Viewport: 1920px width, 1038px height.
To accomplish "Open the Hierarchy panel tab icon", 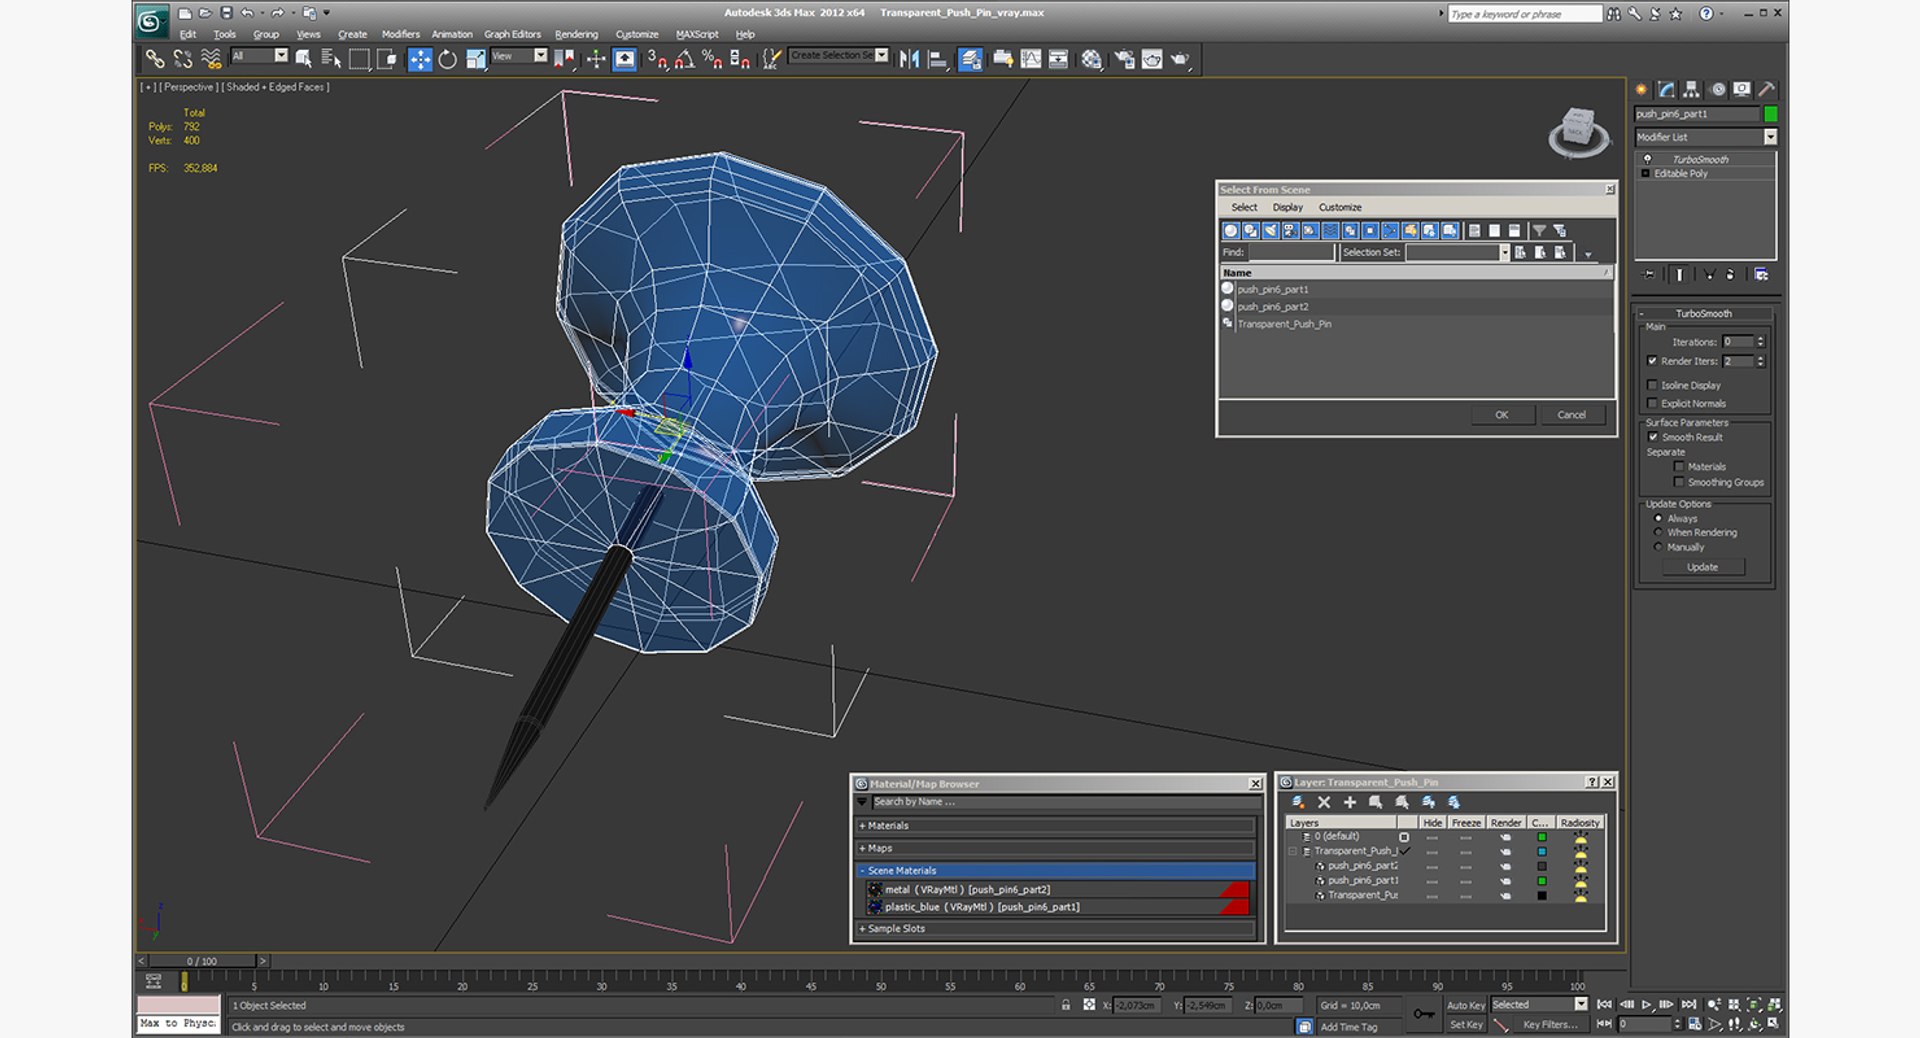I will 1691,90.
